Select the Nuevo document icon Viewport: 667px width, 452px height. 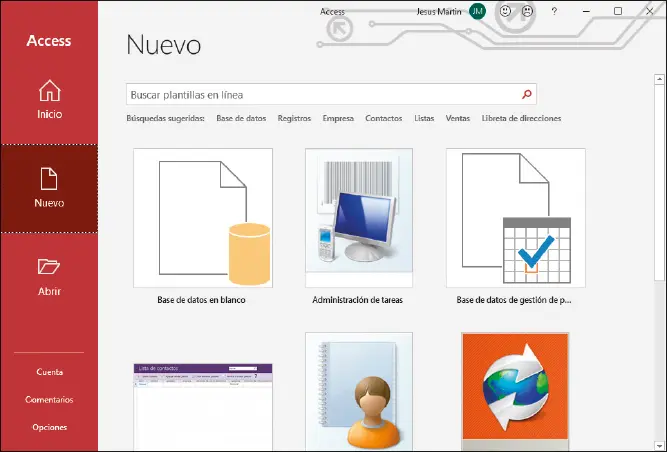[x=49, y=179]
